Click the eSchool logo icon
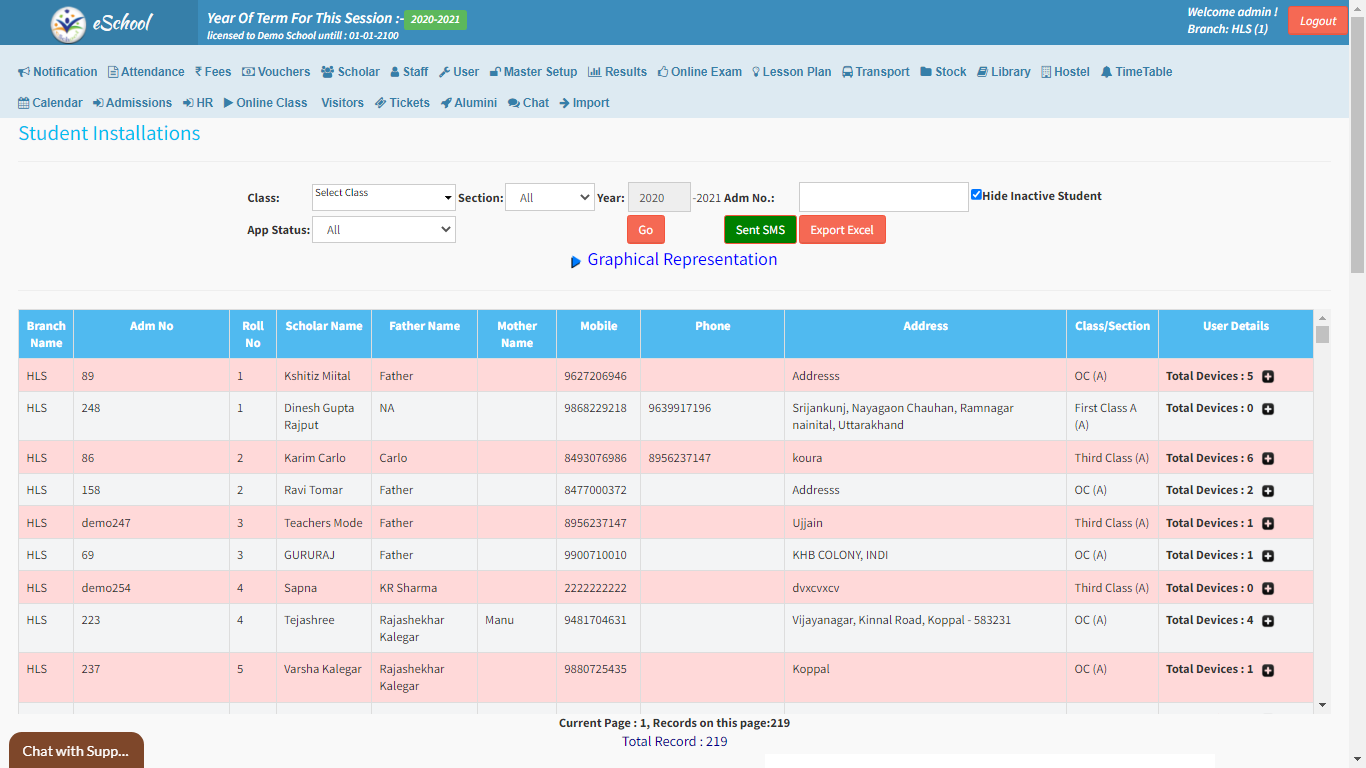The height and width of the screenshot is (768, 1366). 69,23
